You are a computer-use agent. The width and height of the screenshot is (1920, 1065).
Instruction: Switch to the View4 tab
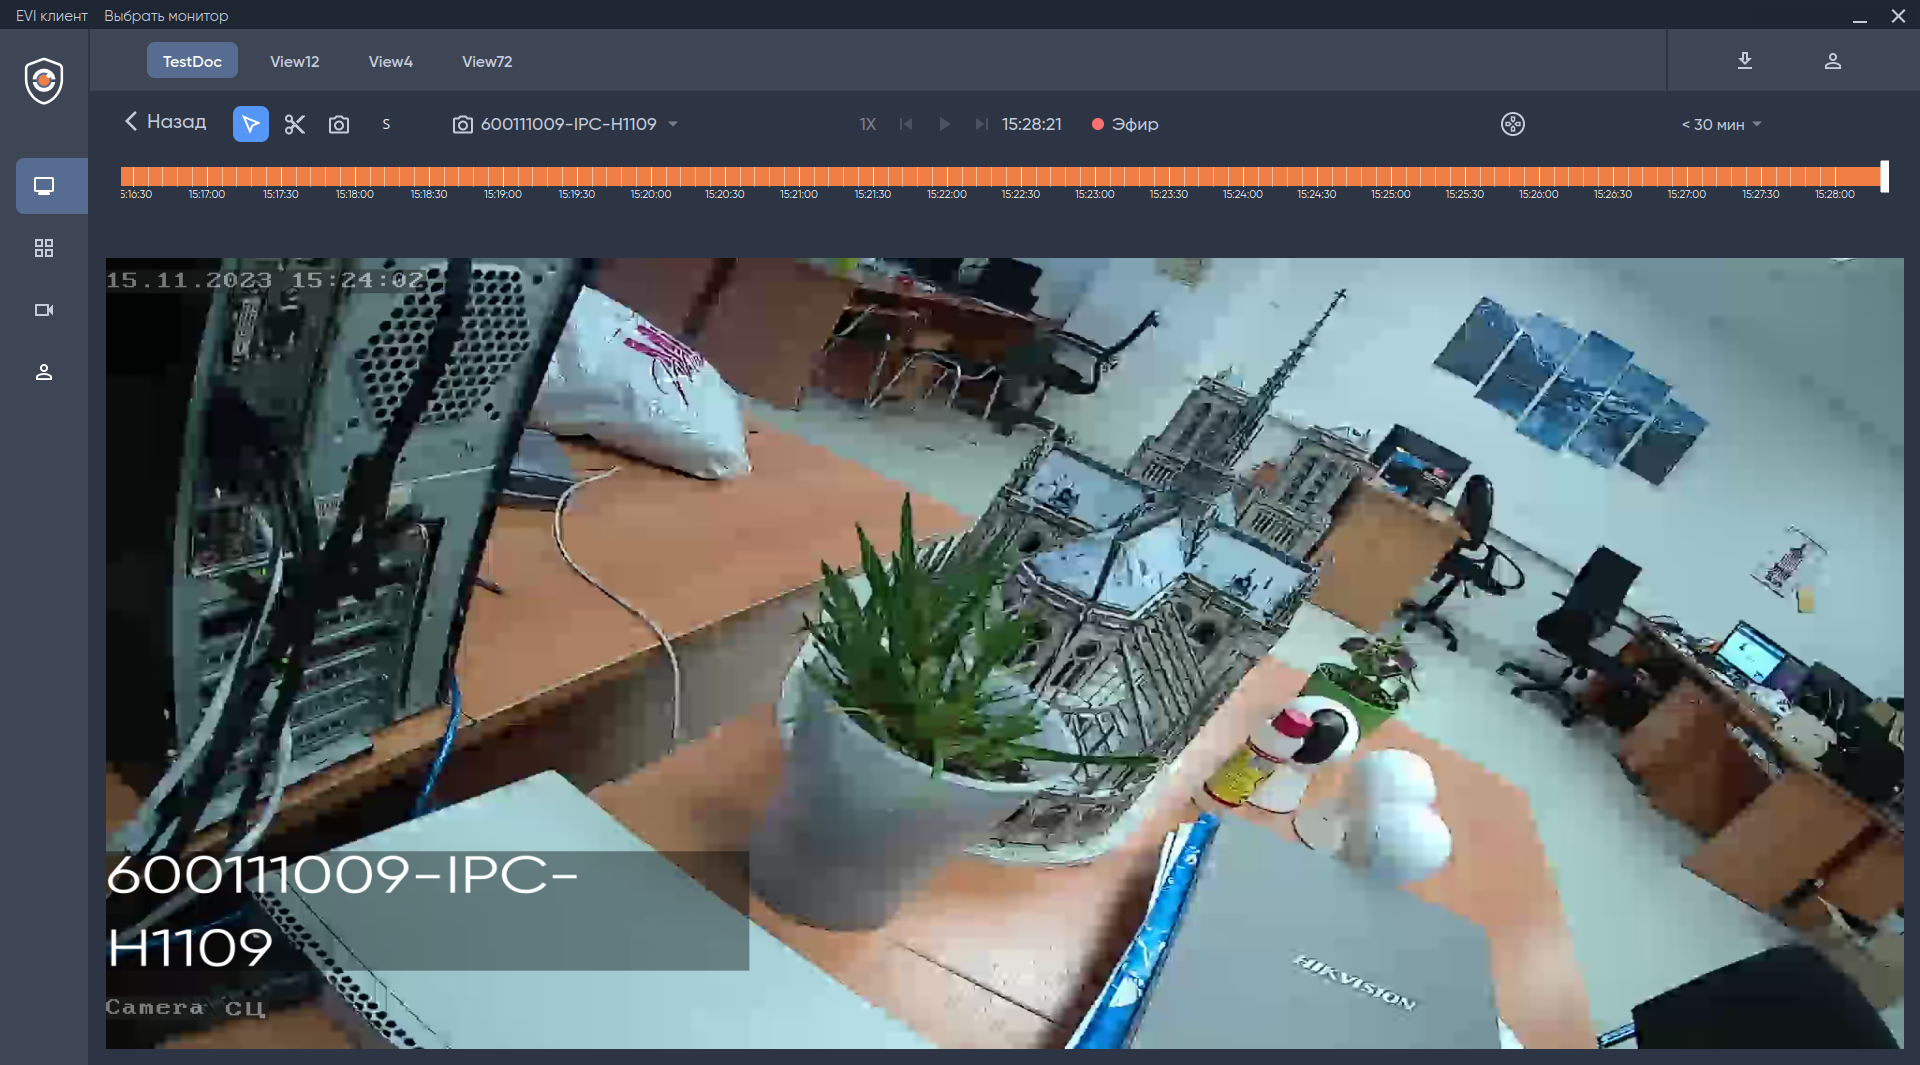391,61
